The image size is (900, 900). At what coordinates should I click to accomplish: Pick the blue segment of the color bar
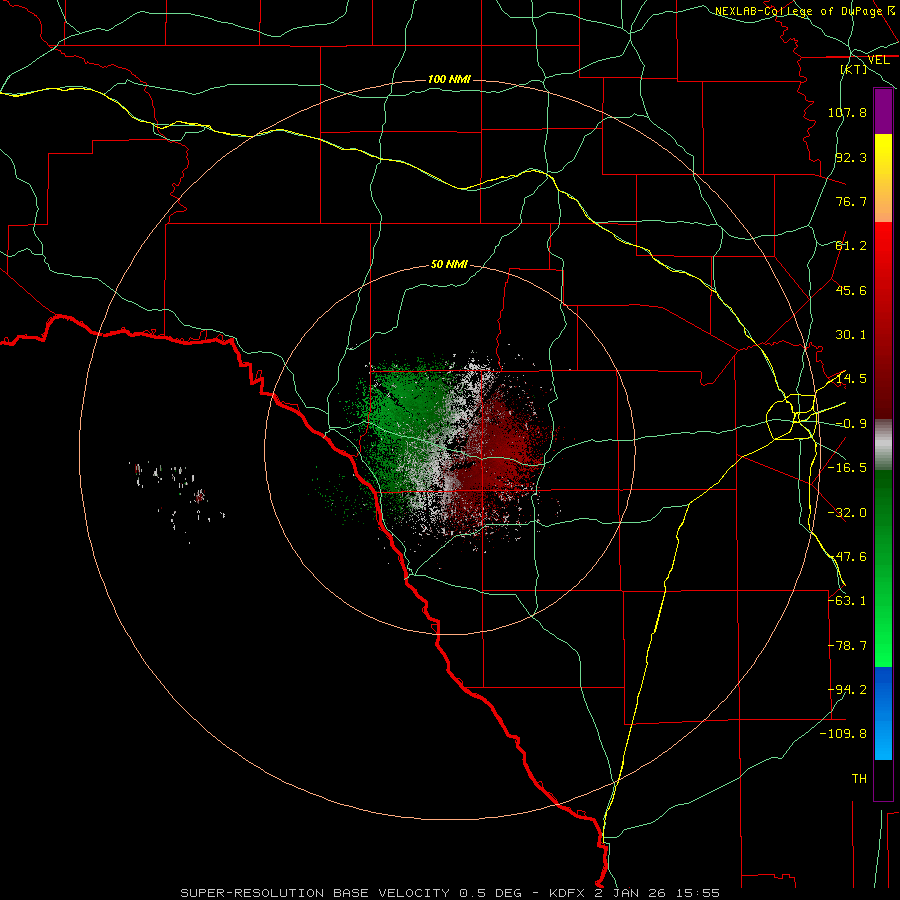click(883, 713)
